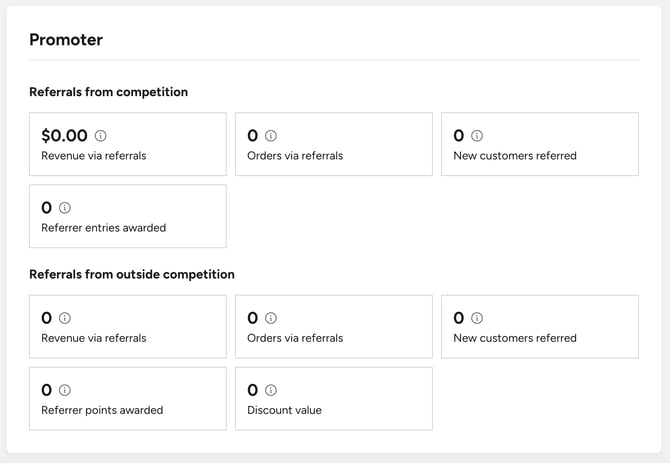
Task: Click info icon next to Discount value
Action: click(x=271, y=390)
